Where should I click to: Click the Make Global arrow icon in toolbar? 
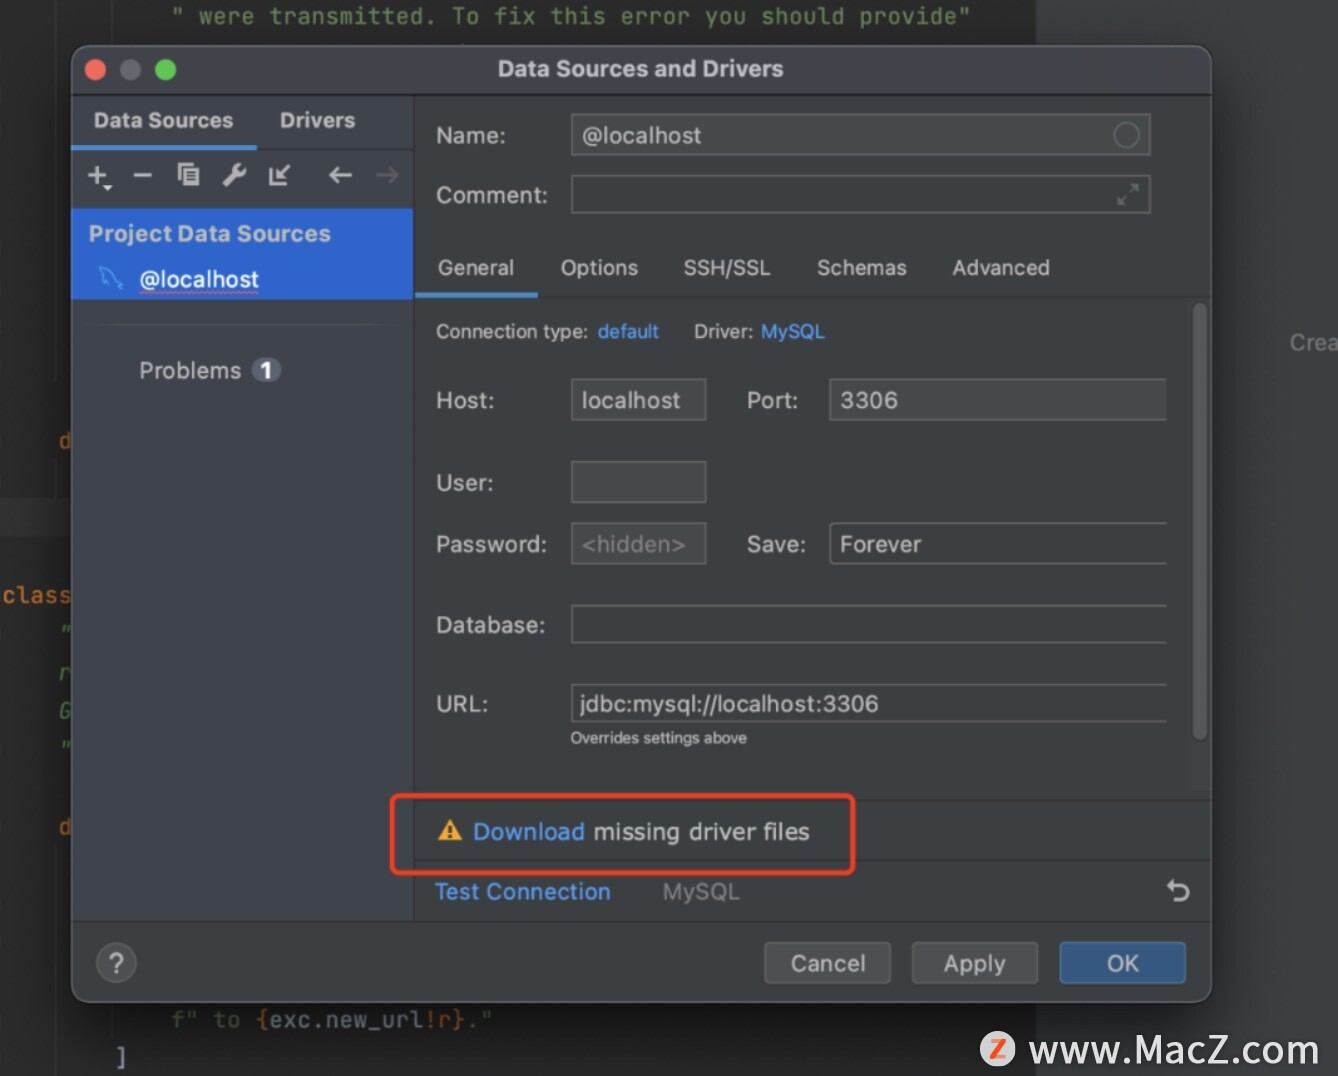tap(279, 175)
